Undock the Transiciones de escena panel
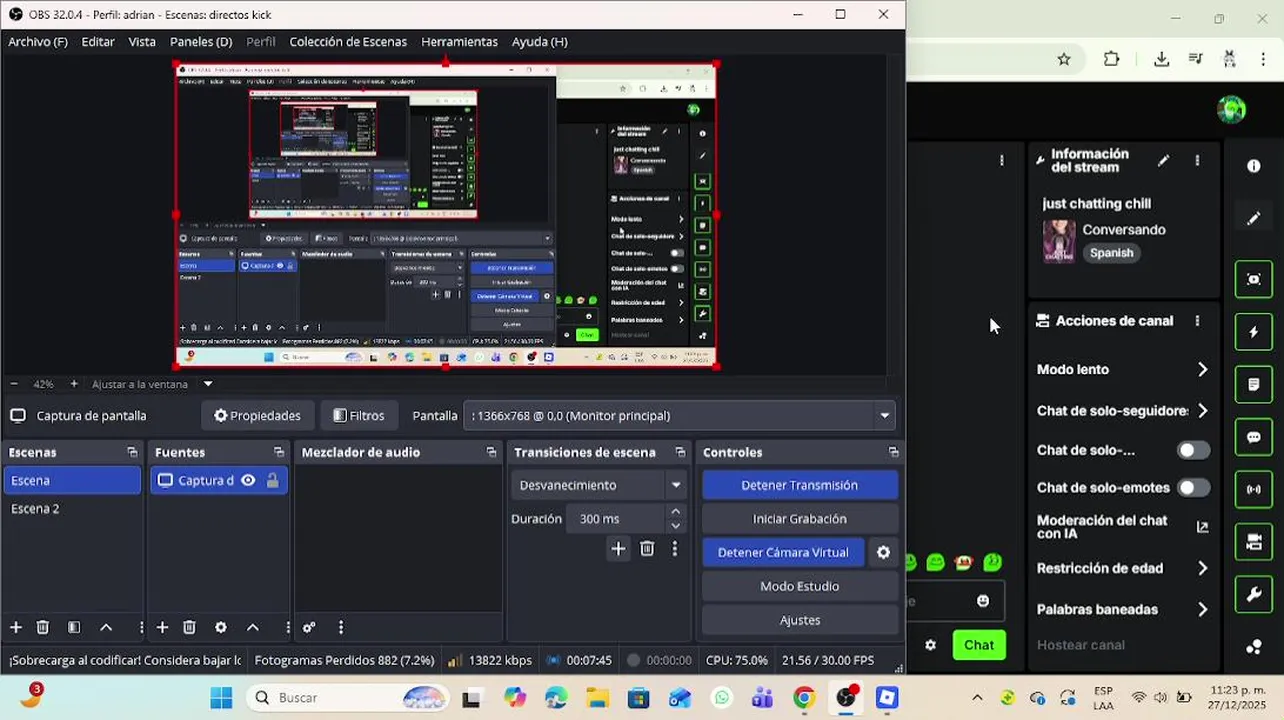This screenshot has height=720, width=1284. [680, 452]
